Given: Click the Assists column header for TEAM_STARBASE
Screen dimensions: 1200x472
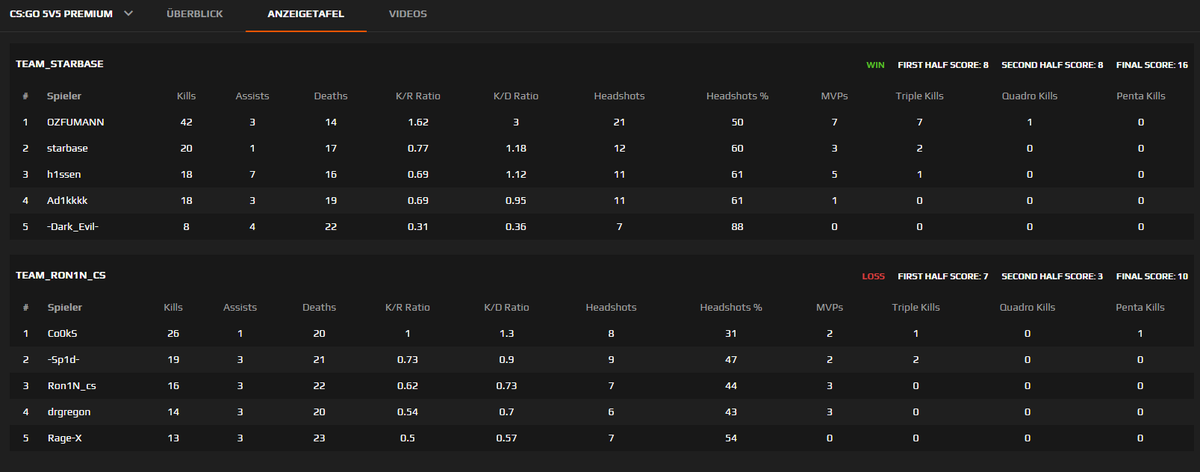Looking at the screenshot, I should (252, 96).
